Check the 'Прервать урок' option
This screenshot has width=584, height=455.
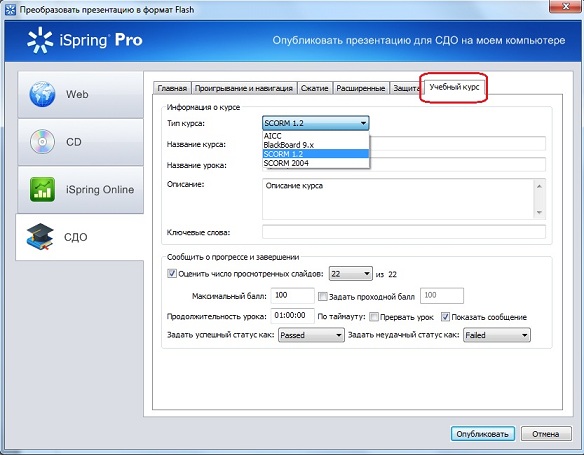tap(374, 317)
